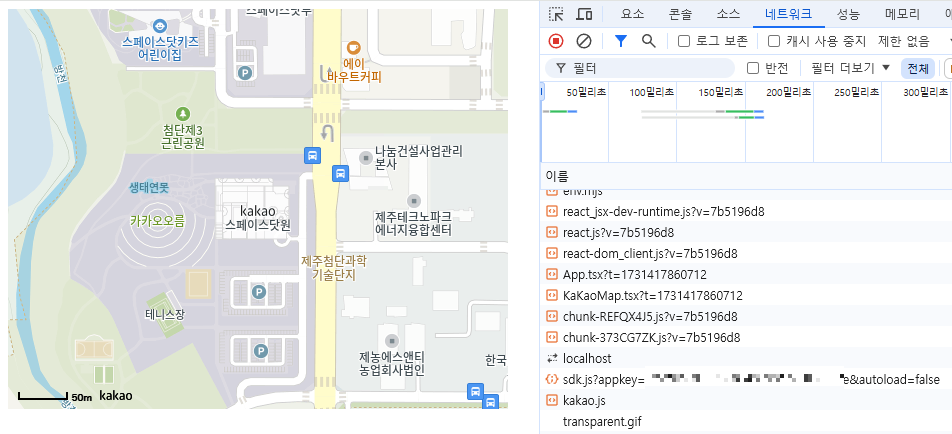Click the parking icon right of 테니스장
This screenshot has height=434, width=952.
coord(259,293)
